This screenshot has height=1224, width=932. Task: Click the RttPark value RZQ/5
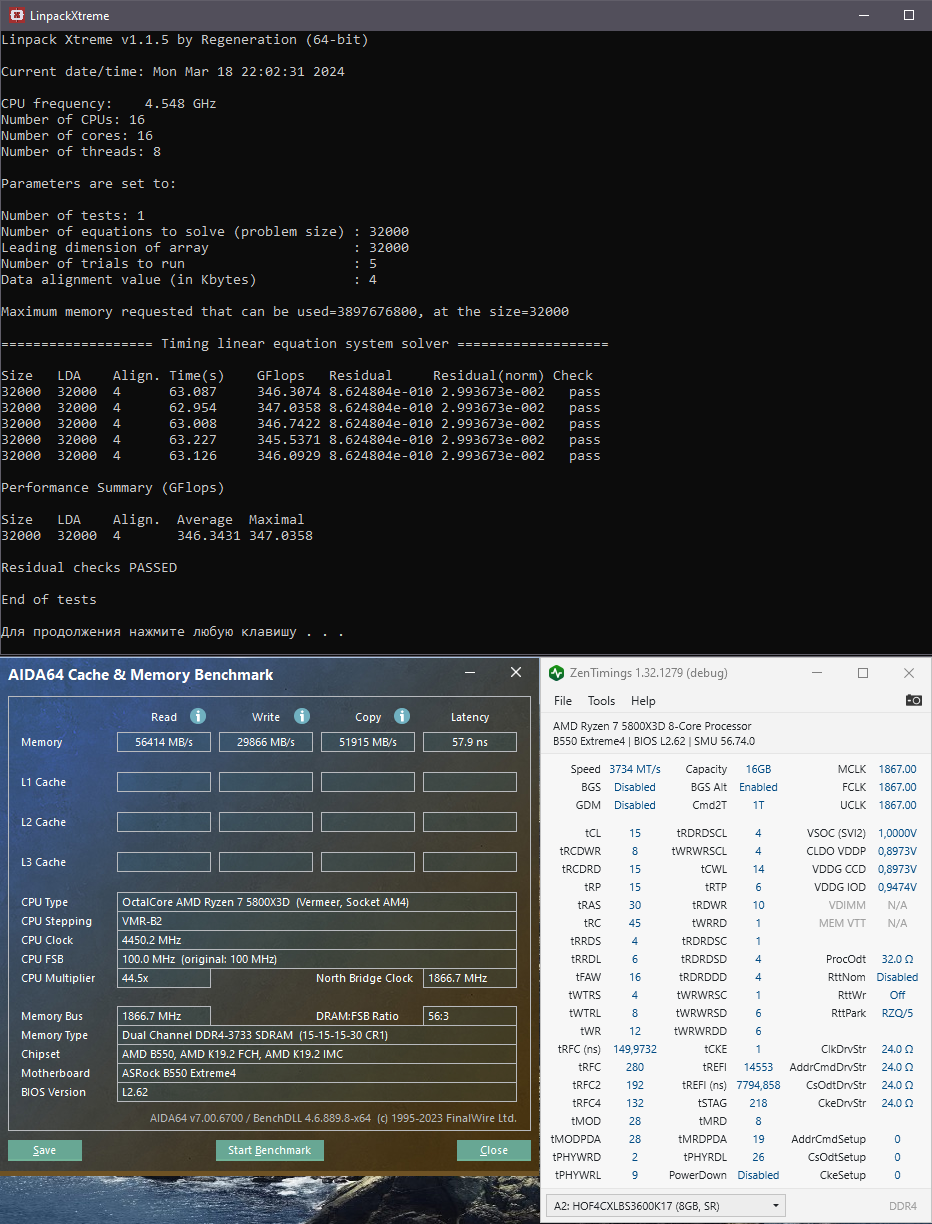tap(897, 1013)
